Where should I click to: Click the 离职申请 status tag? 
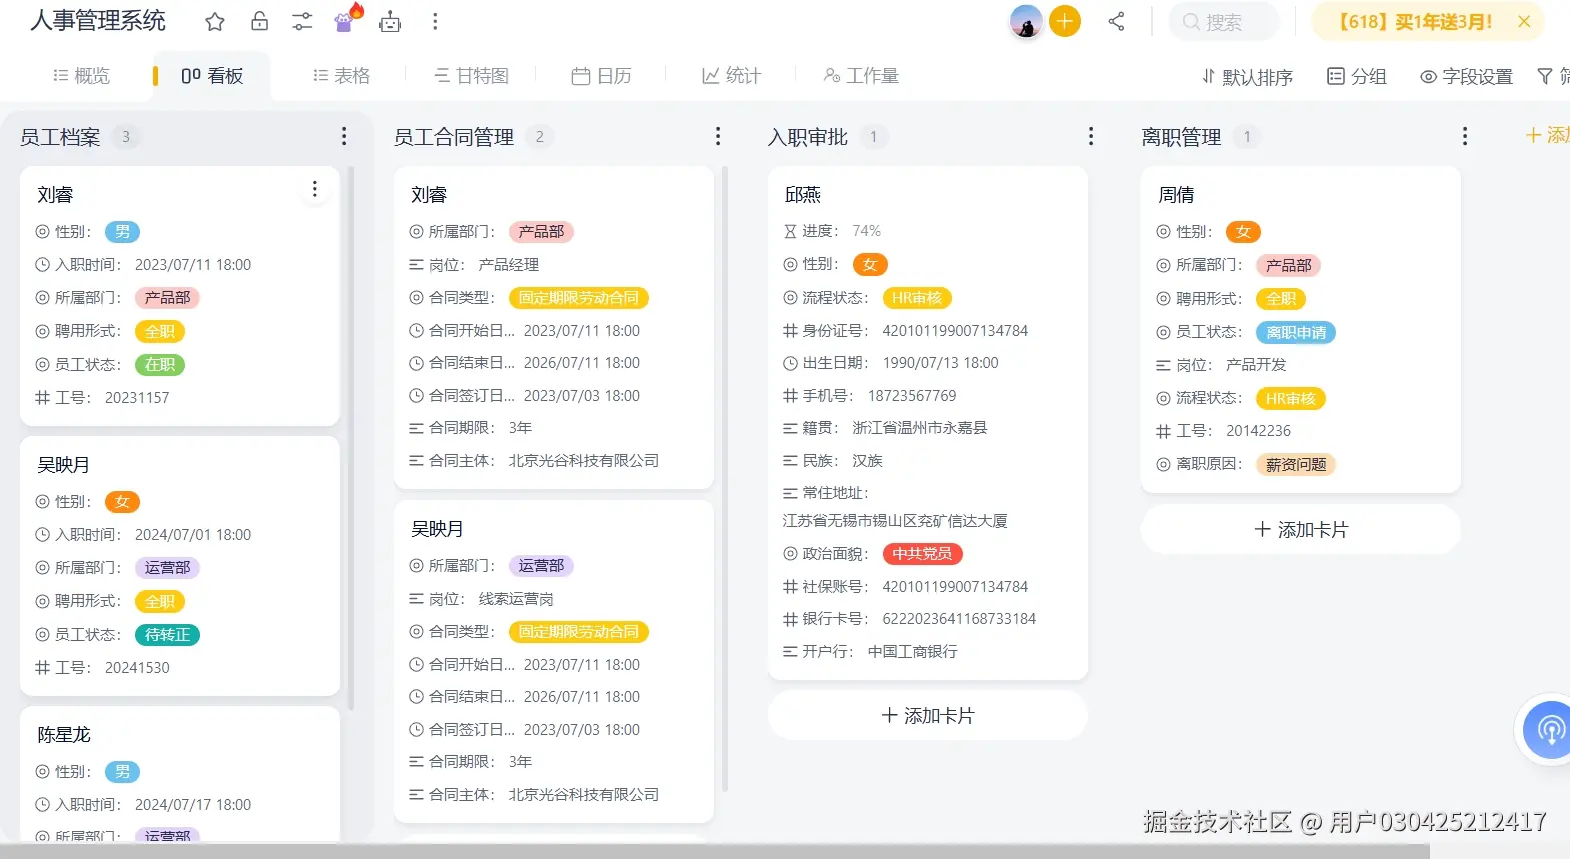pyautogui.click(x=1296, y=332)
